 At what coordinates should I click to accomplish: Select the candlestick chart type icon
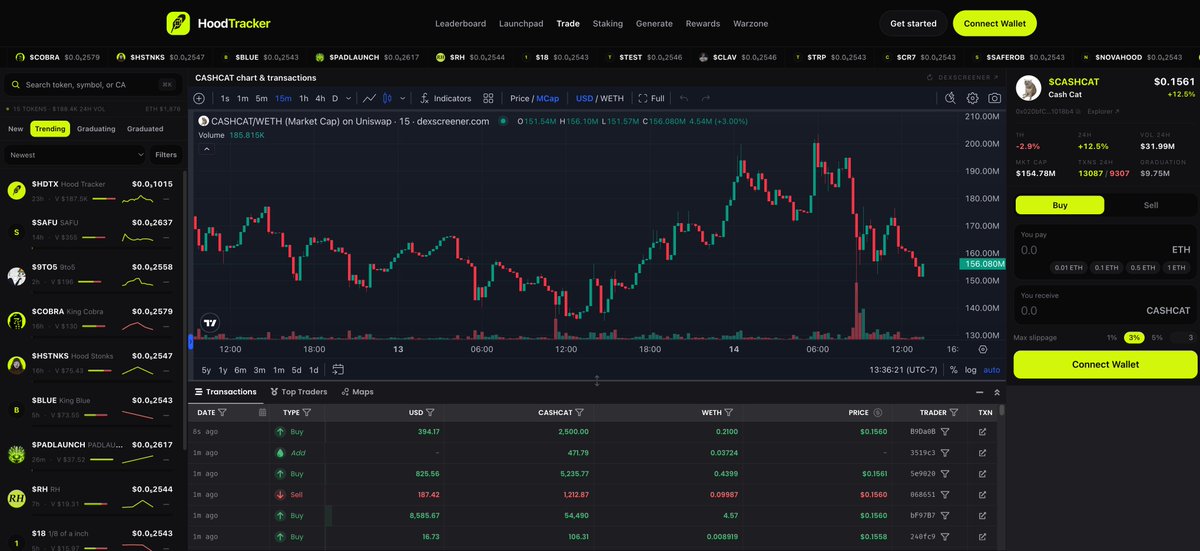tap(388, 98)
